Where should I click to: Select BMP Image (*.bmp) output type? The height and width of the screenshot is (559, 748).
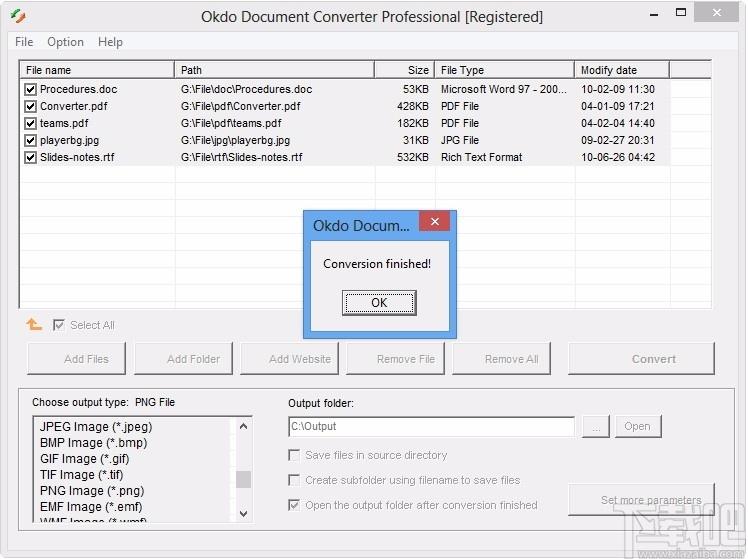[94, 443]
